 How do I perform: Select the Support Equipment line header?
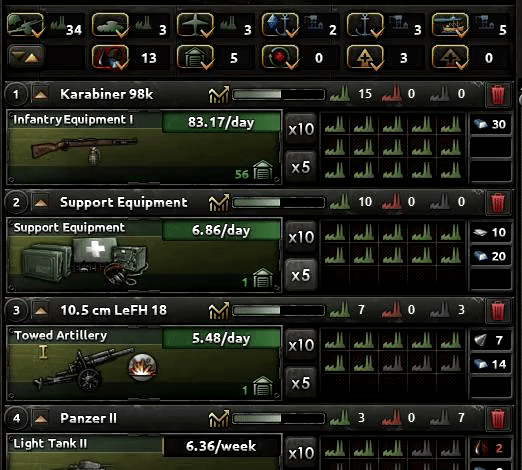pyautogui.click(x=124, y=202)
